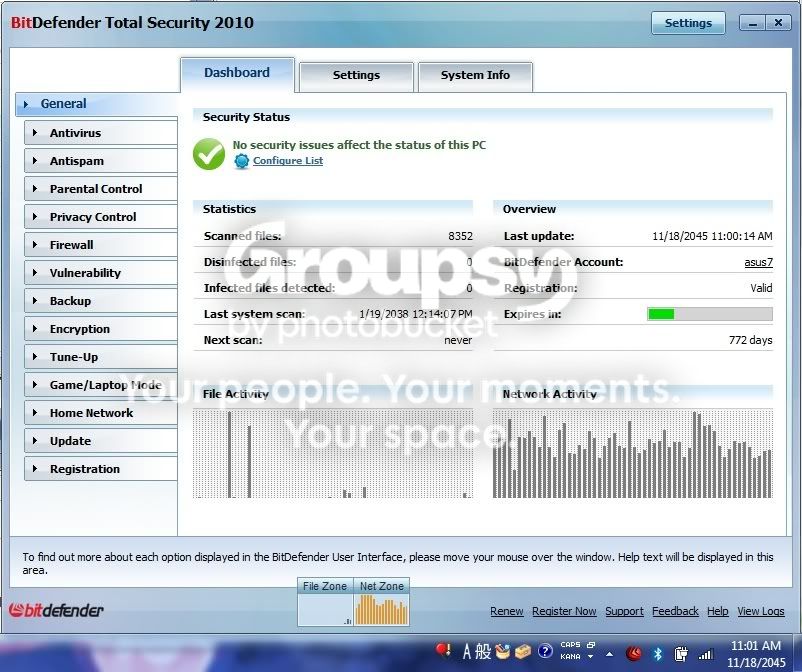Screen dimensions: 802x672
Task: Click the Next scan 'never' value
Action: pos(458,340)
